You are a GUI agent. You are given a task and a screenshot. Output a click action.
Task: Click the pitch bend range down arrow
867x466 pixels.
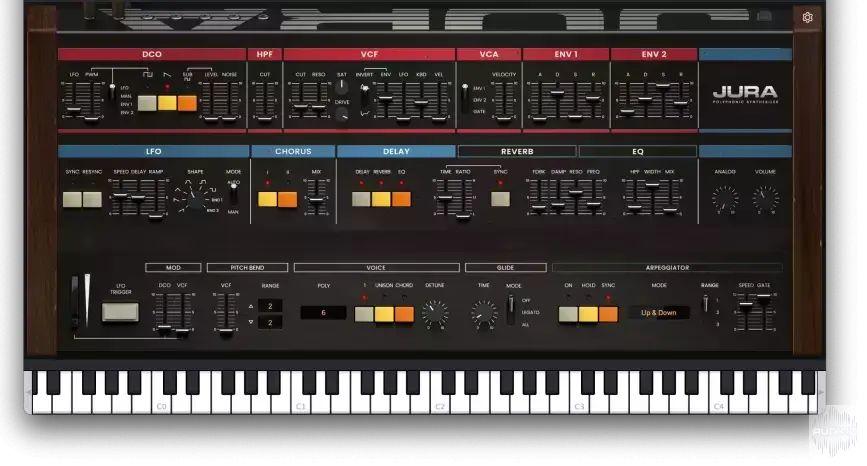251,322
